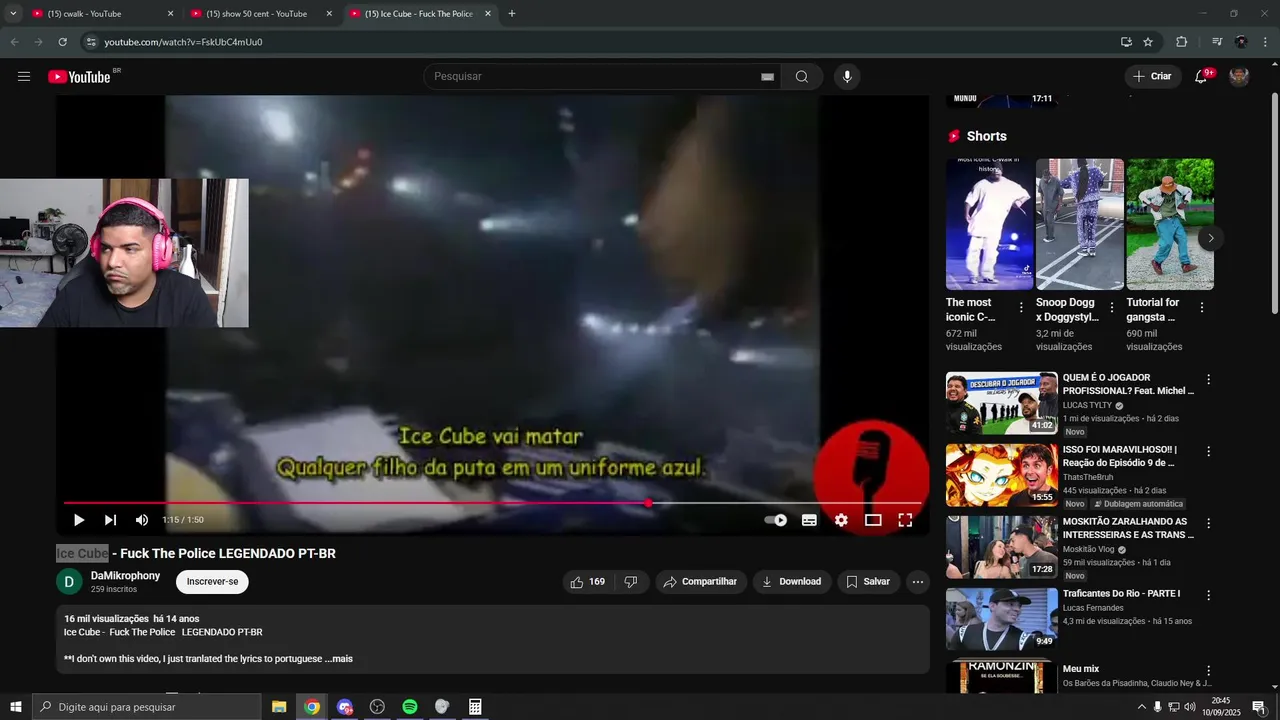Open the Criar menu
This screenshot has height=720, width=1280.
1152,76
